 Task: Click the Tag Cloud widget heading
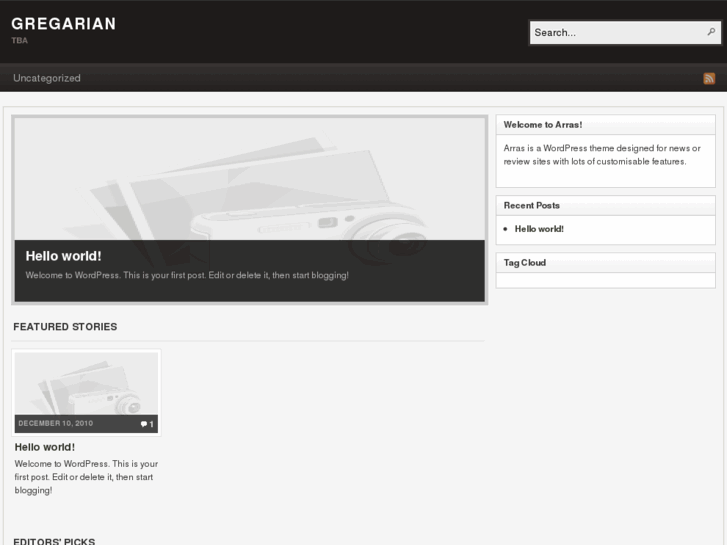click(525, 263)
